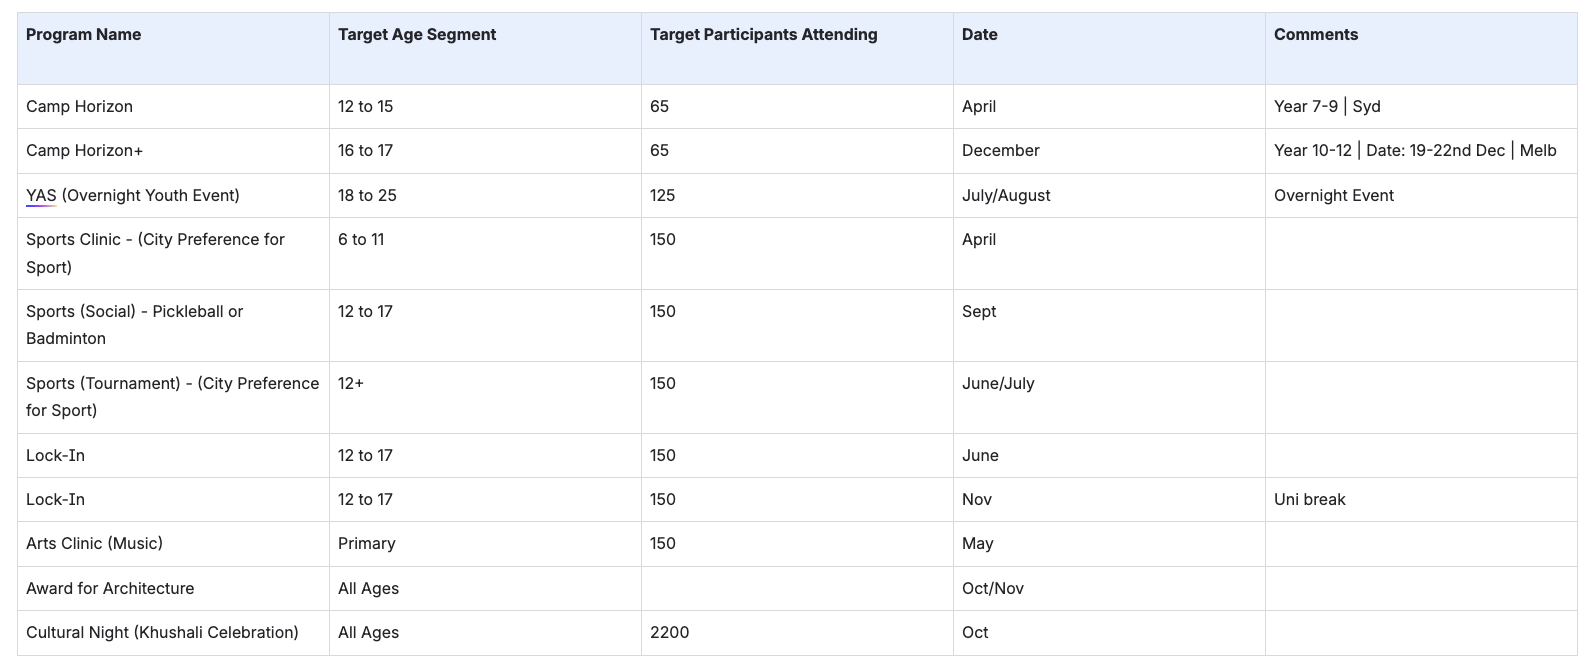Click the Date column header
This screenshot has width=1592, height=661.
pos(979,35)
